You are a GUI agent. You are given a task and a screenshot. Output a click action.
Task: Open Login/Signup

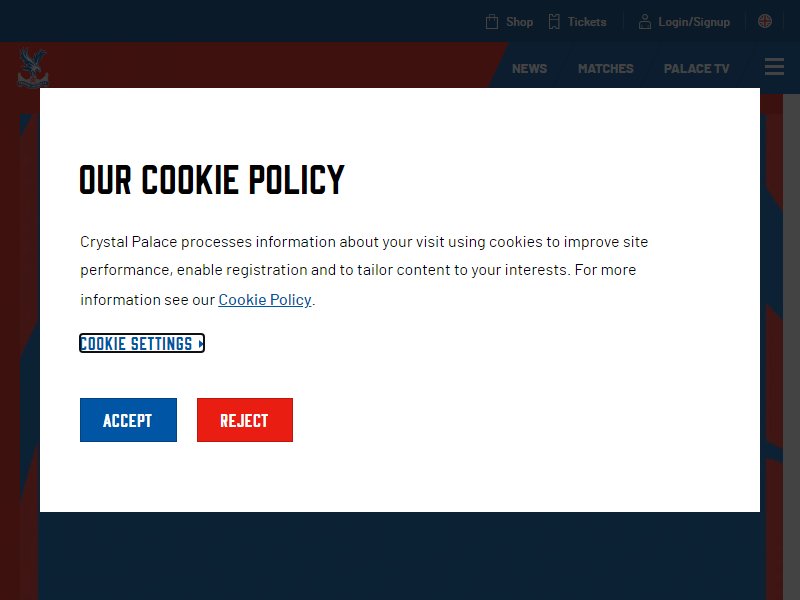[694, 22]
